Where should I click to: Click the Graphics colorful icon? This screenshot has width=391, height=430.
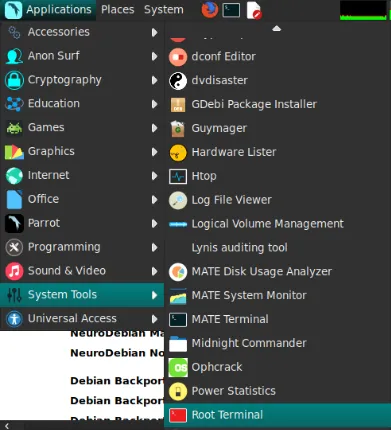coord(14,152)
